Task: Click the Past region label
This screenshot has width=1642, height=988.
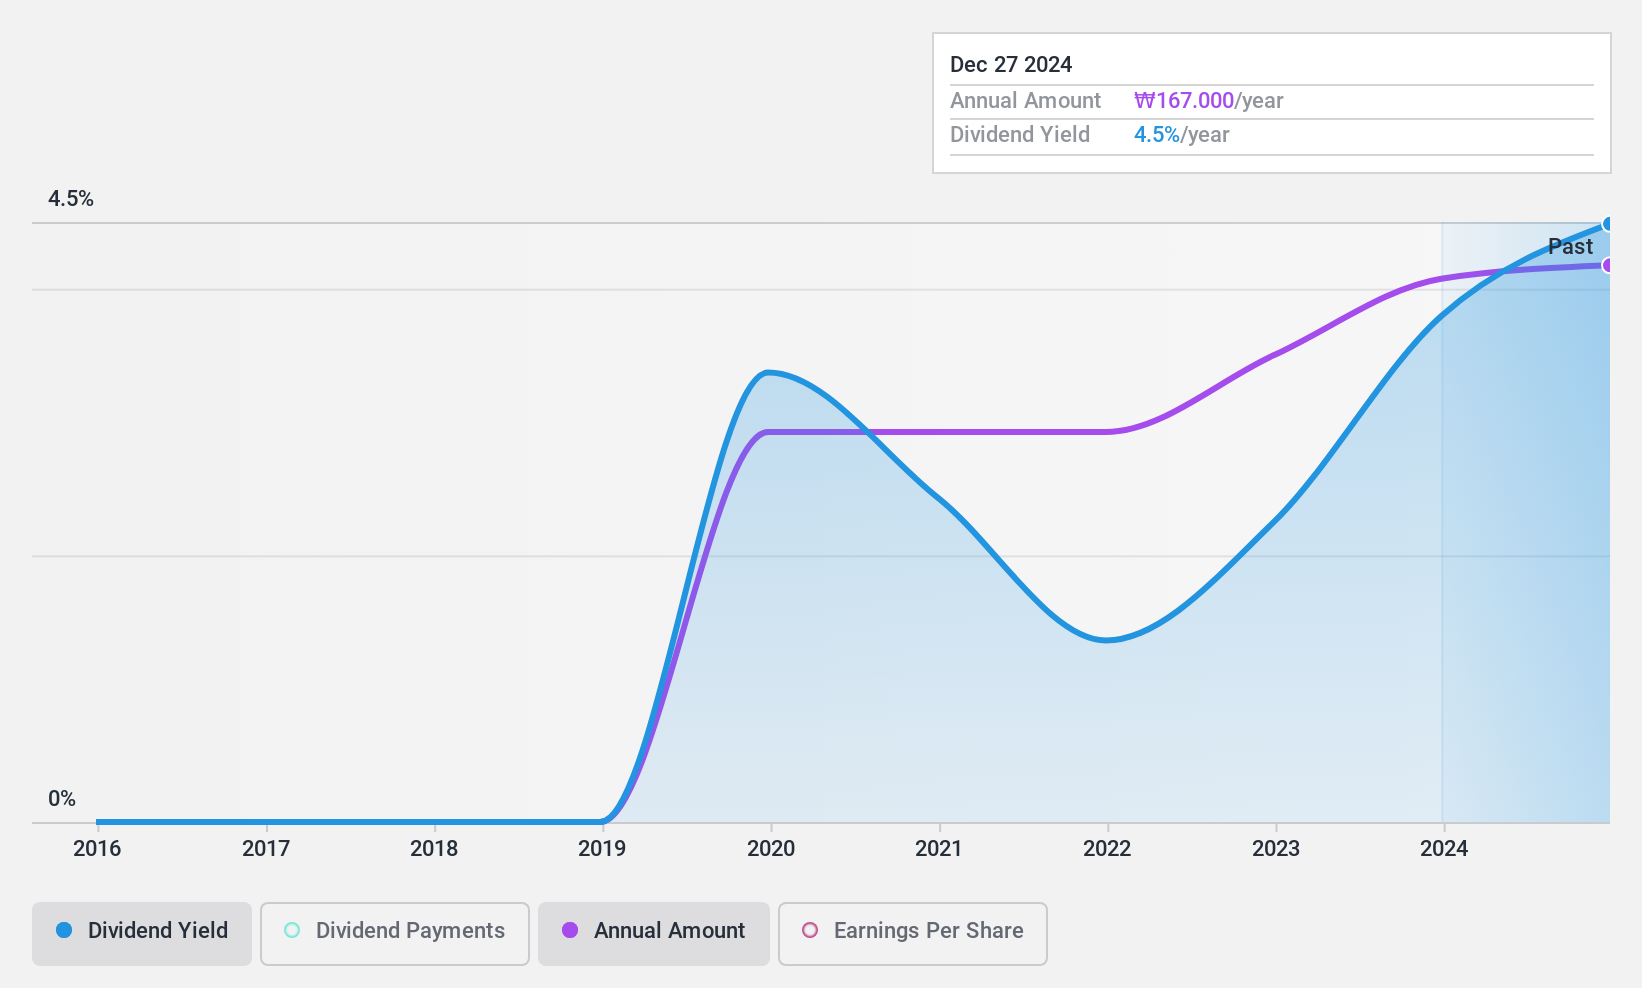Action: click(1570, 246)
